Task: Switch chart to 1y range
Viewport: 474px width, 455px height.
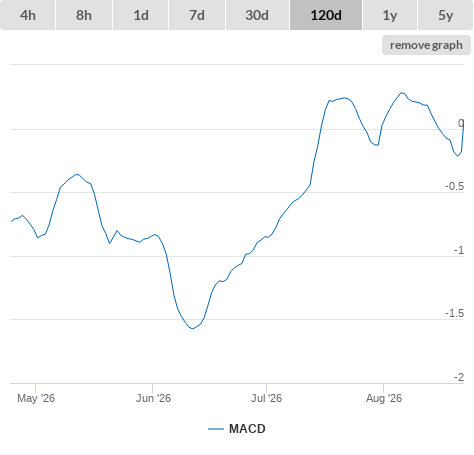Action: pyautogui.click(x=390, y=15)
